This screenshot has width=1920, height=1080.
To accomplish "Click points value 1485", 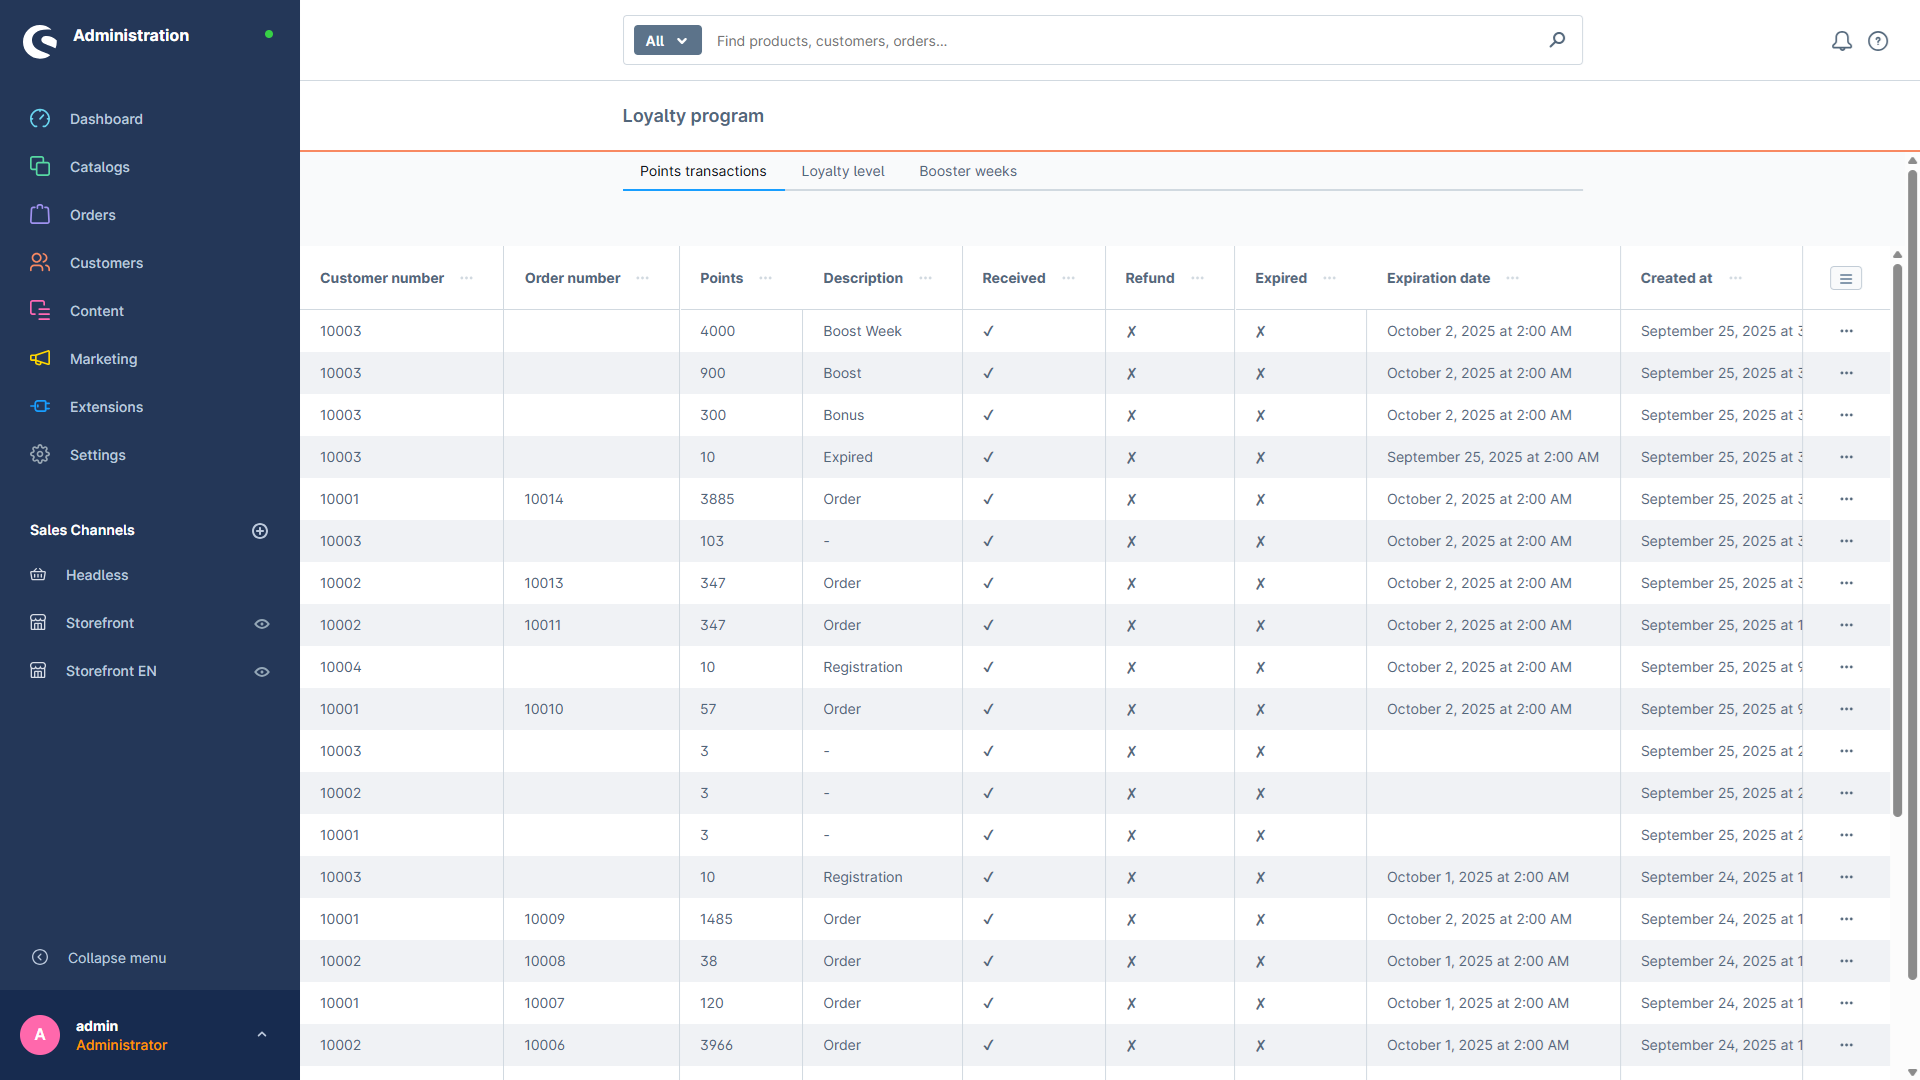I will click(716, 919).
